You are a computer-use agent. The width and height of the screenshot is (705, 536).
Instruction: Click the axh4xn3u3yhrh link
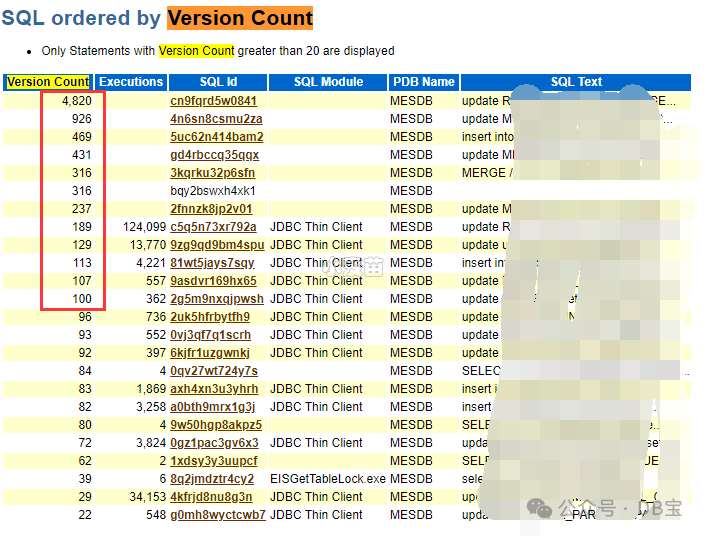(x=214, y=389)
